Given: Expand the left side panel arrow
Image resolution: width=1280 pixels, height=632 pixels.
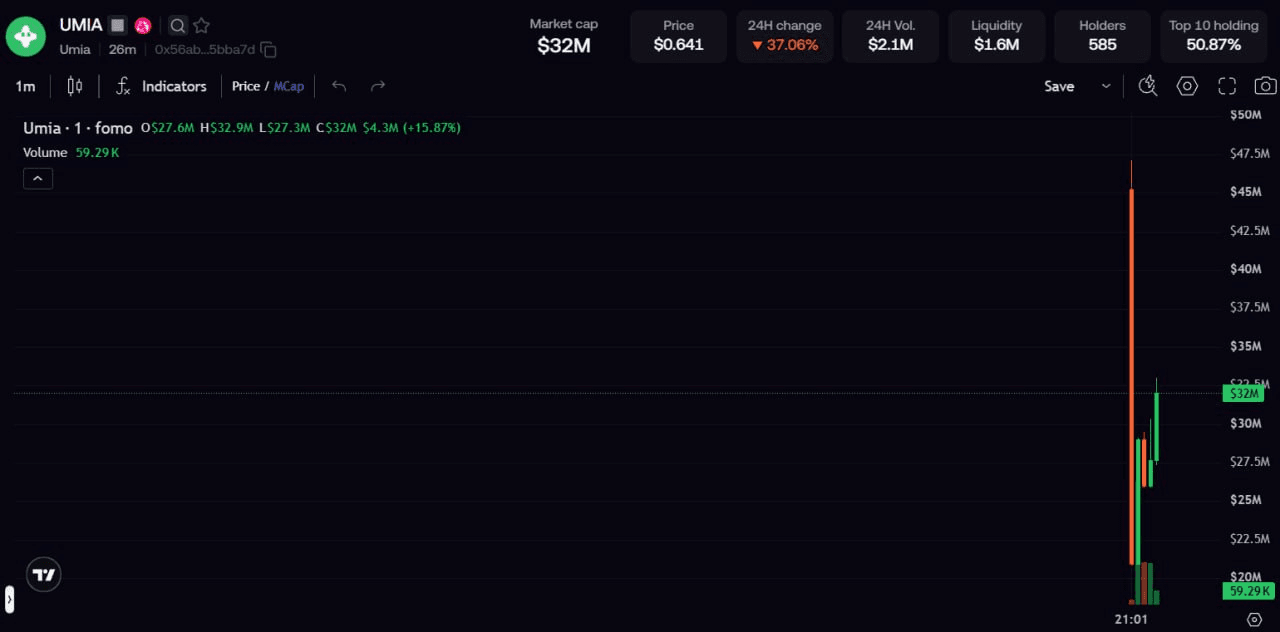Looking at the screenshot, I should point(9,599).
